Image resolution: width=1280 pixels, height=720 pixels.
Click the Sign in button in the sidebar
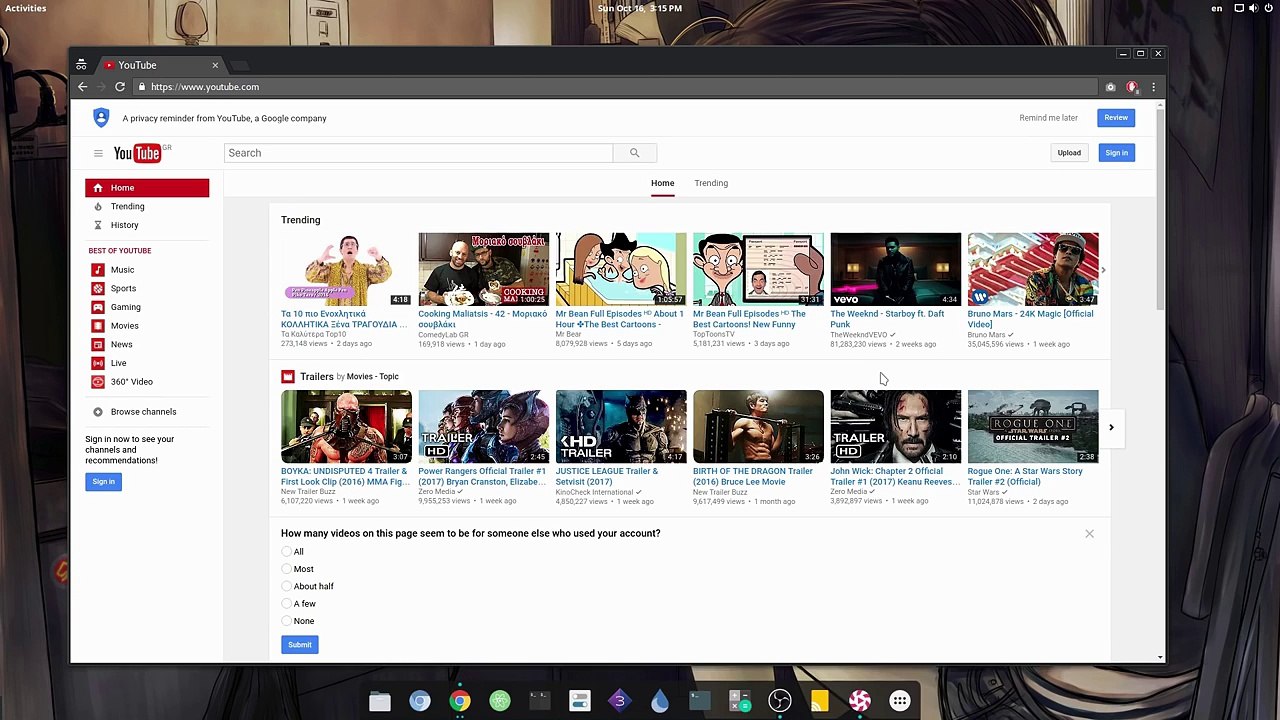point(104,482)
